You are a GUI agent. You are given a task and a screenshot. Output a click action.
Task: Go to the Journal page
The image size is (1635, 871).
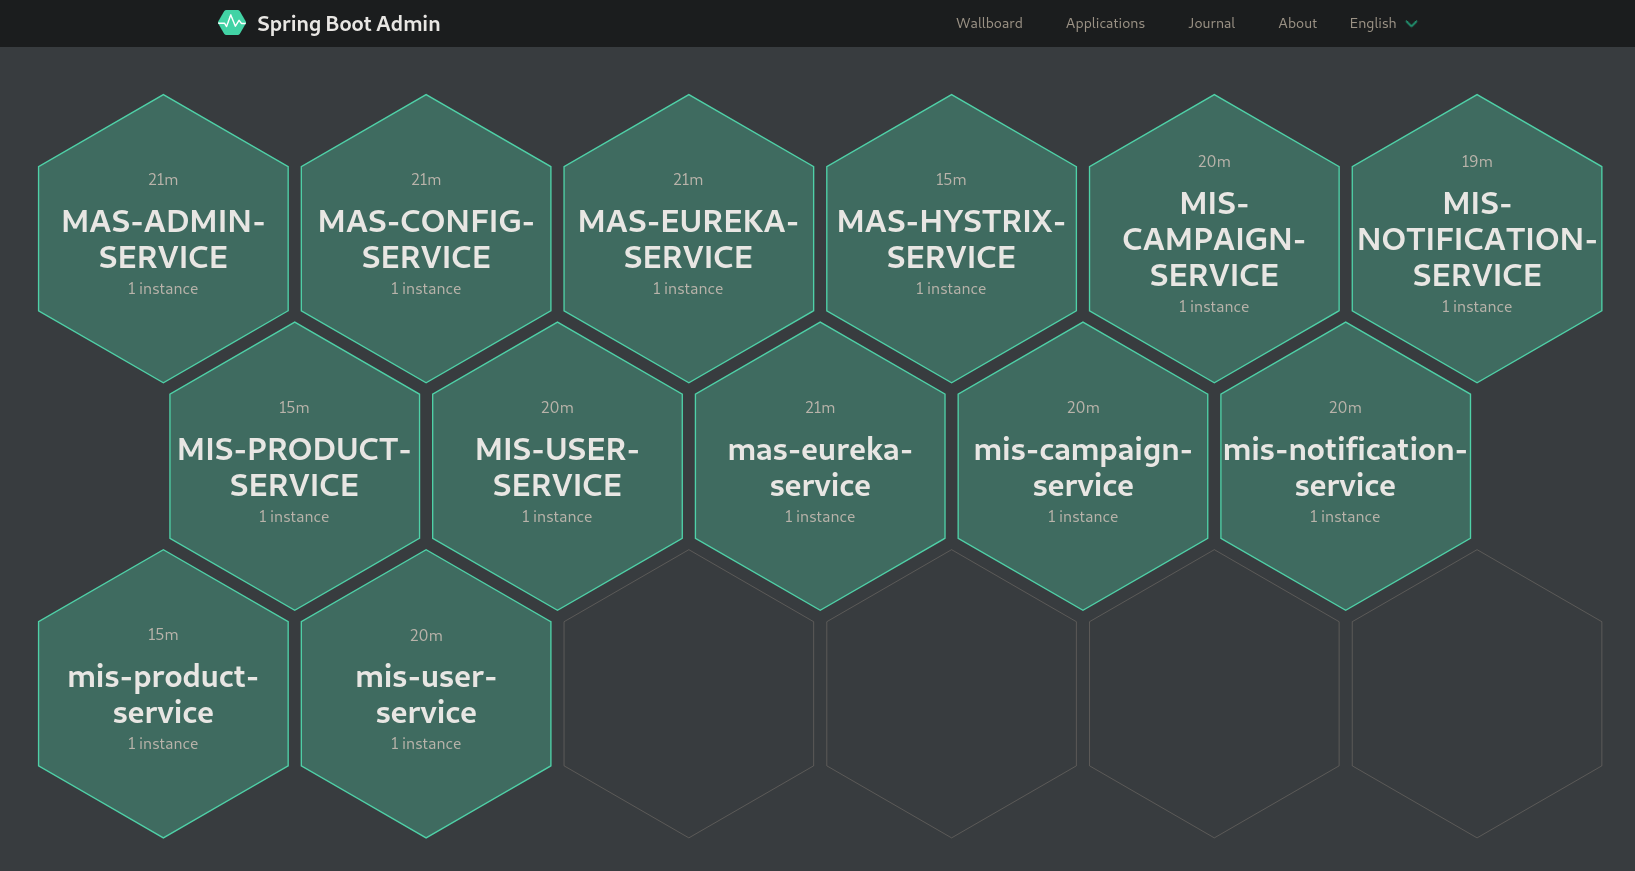pos(1211,23)
